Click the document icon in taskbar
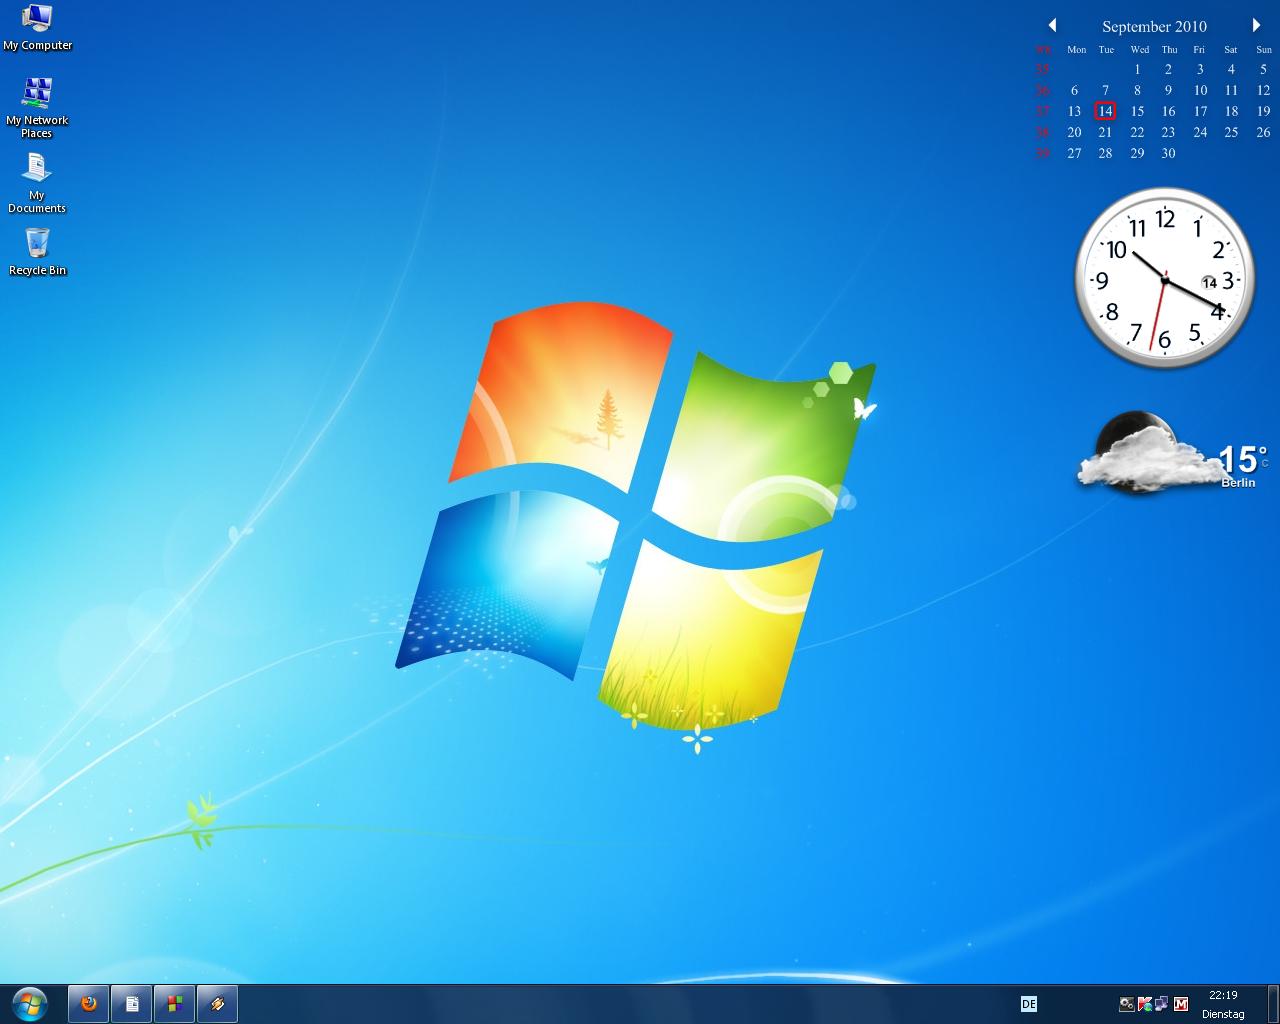 (132, 1003)
